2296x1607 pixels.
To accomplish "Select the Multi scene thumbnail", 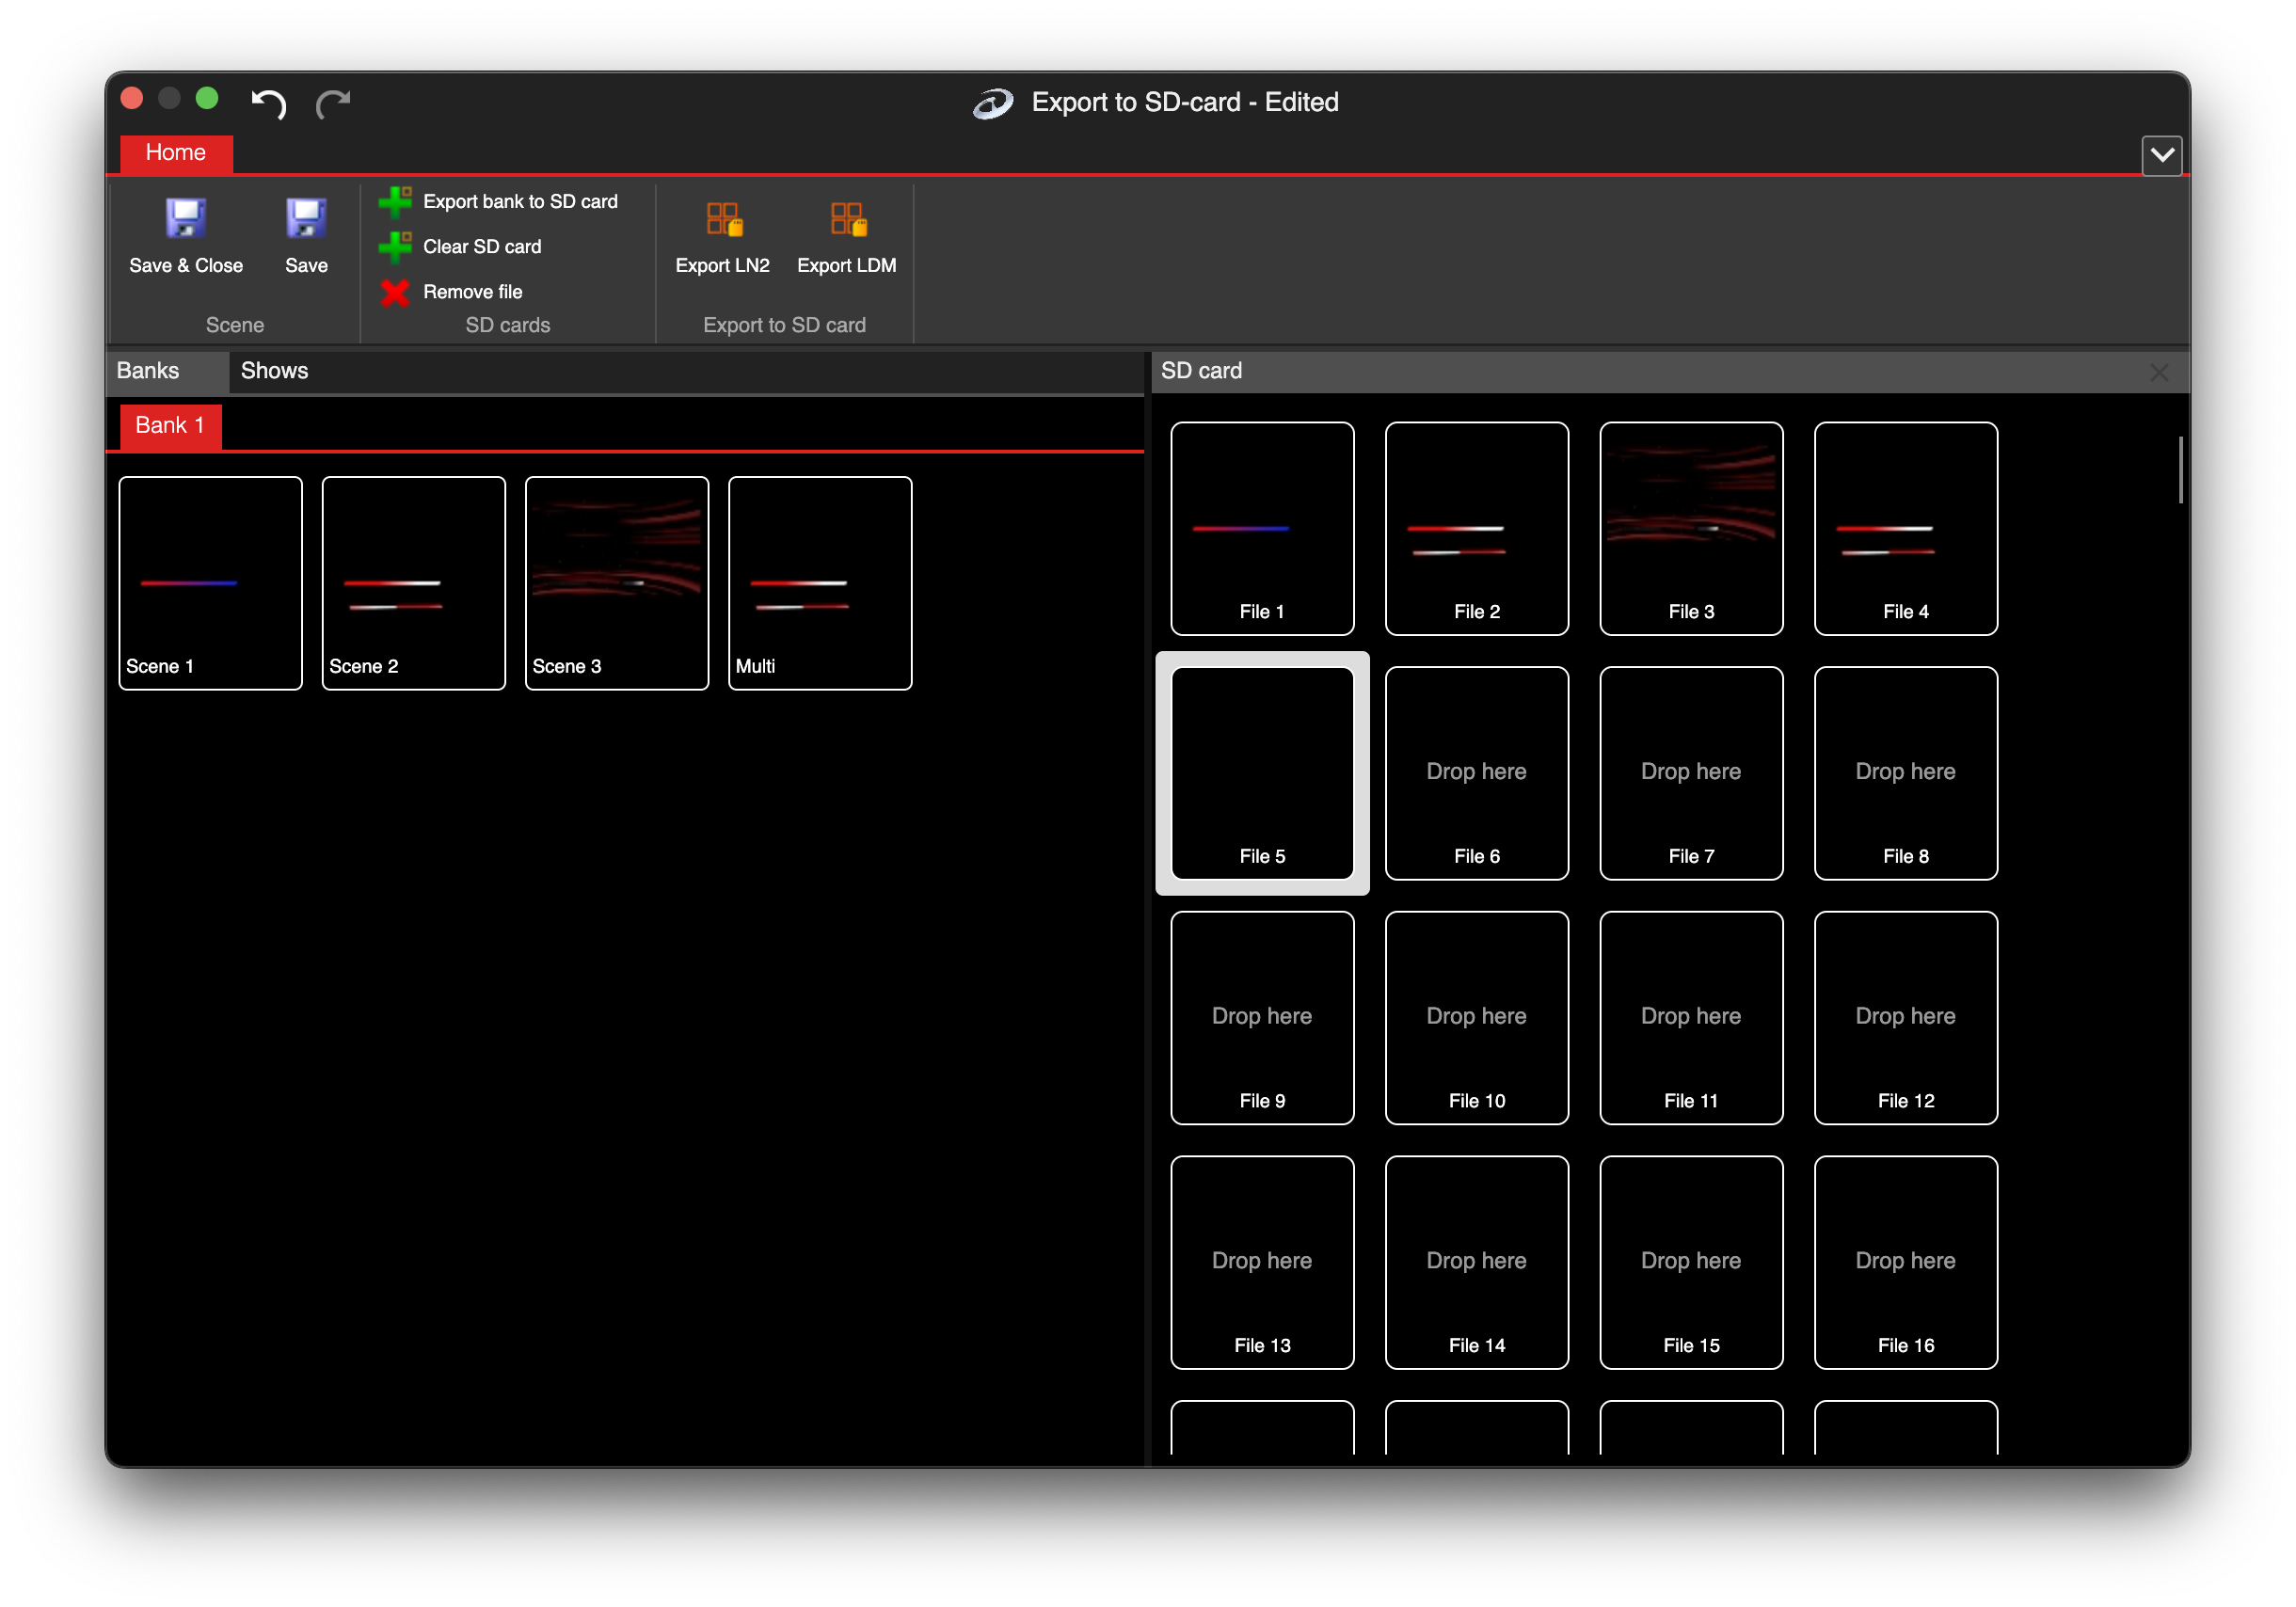I will point(820,583).
